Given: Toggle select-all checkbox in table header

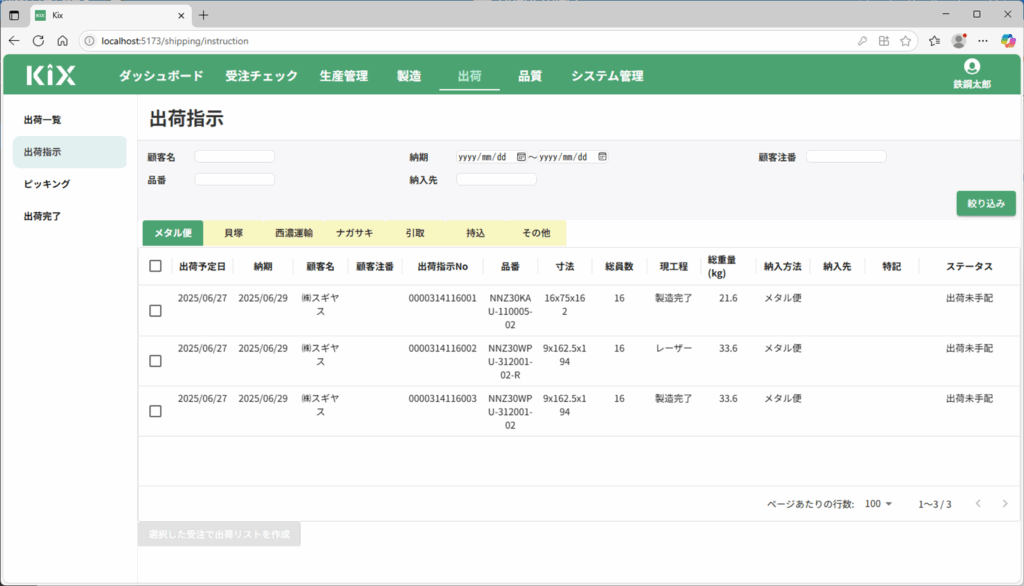Looking at the screenshot, I should 155,266.
